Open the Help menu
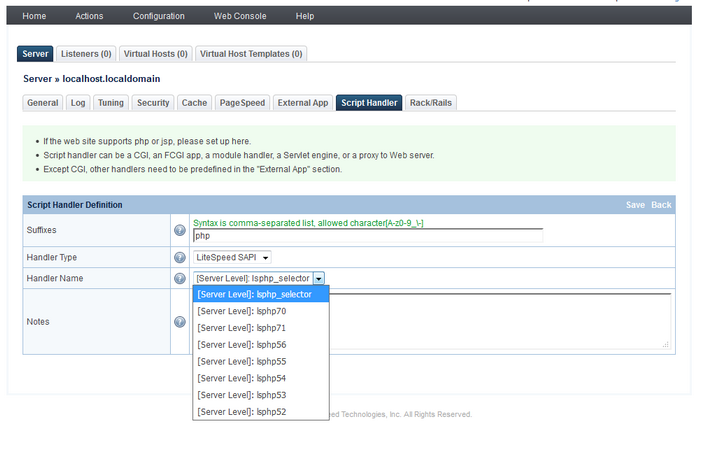Viewport: 713px width, 450px height. (x=305, y=16)
